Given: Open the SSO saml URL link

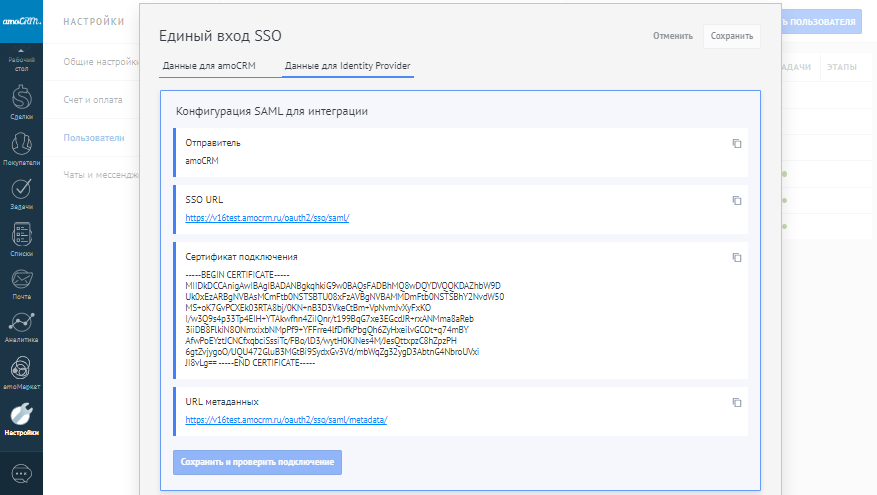Looking at the screenshot, I should 267,218.
